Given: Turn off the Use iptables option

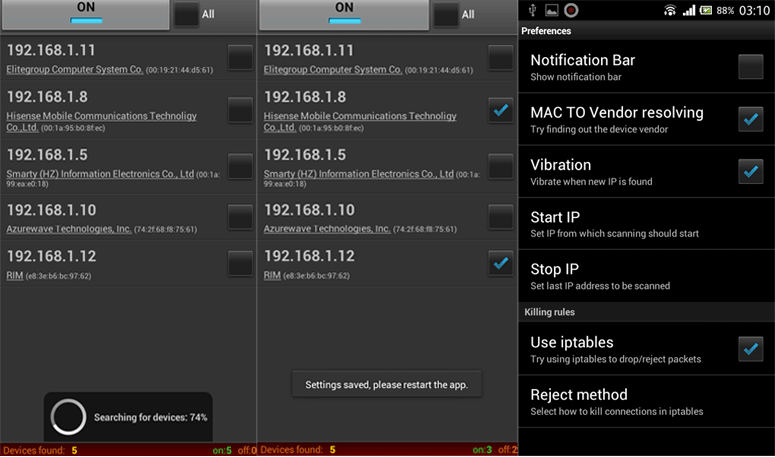Looking at the screenshot, I should click(750, 349).
